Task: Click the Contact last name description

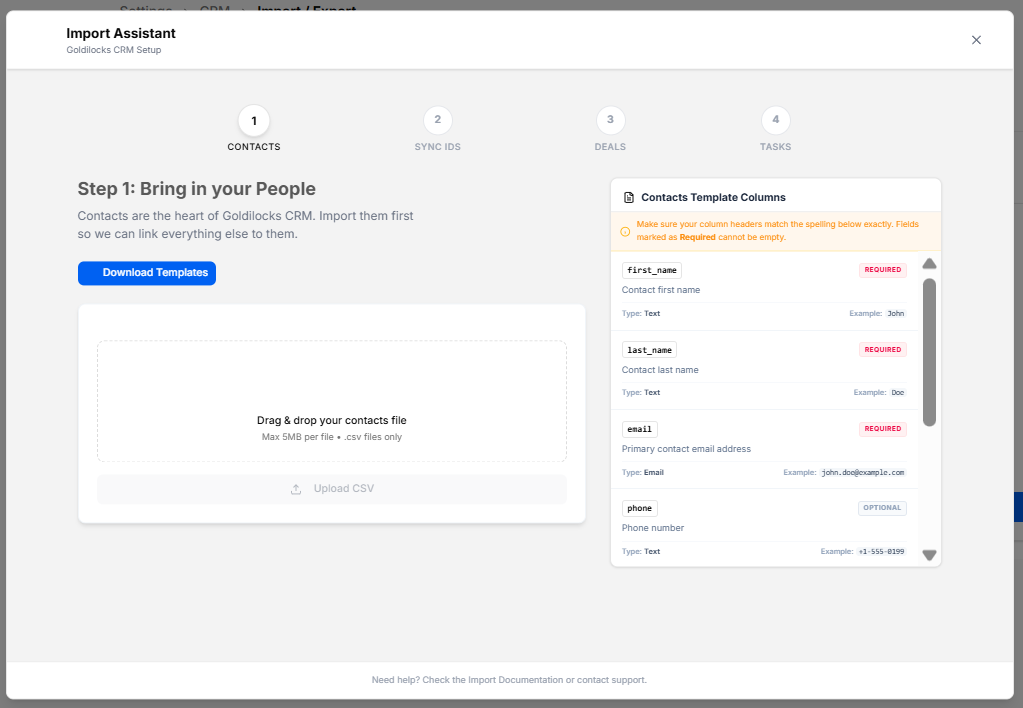Action: point(660,370)
